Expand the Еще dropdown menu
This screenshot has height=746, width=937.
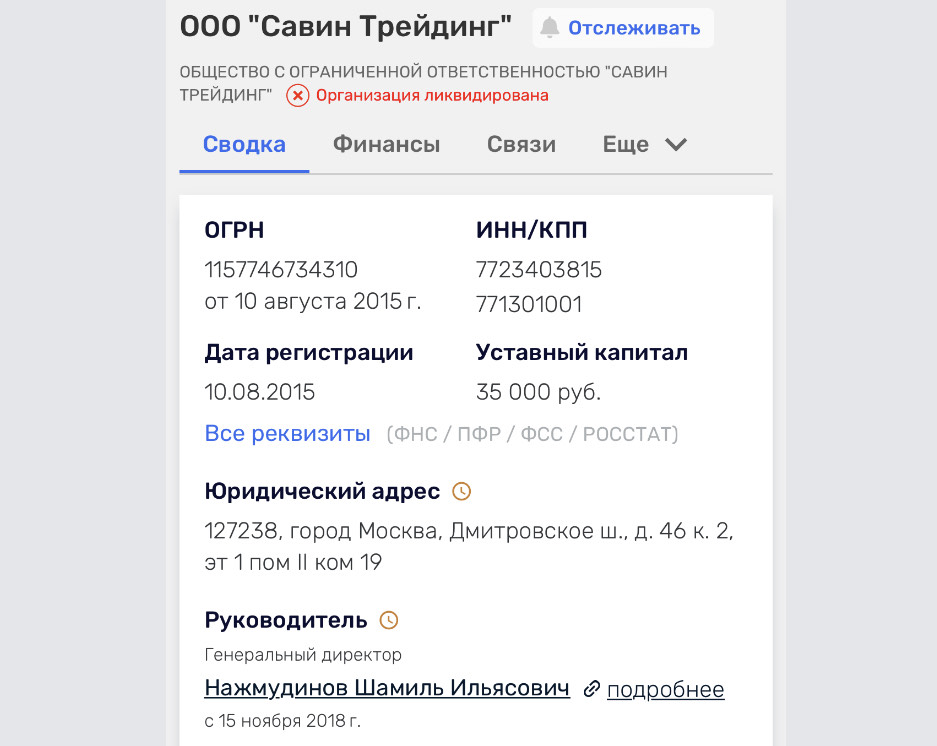pos(645,144)
